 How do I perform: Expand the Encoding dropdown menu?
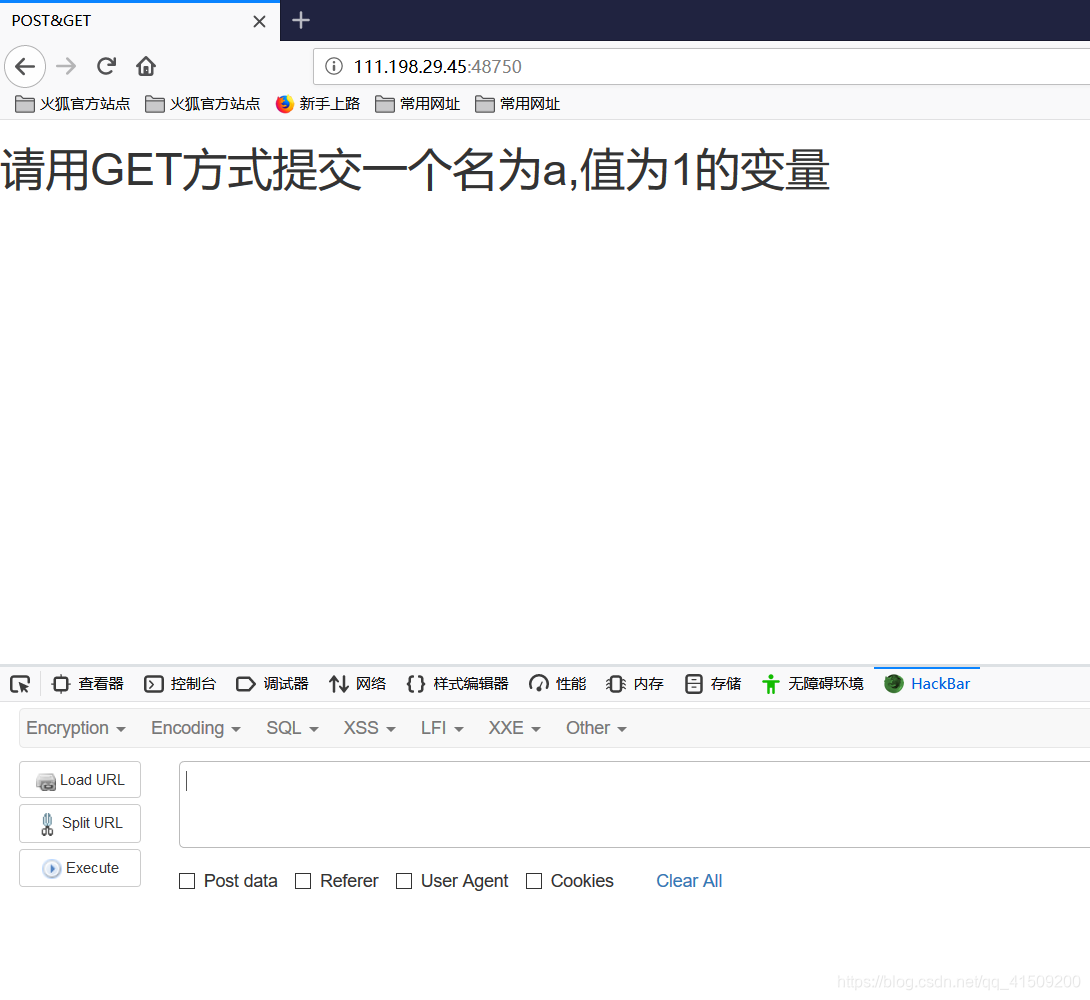tap(196, 728)
